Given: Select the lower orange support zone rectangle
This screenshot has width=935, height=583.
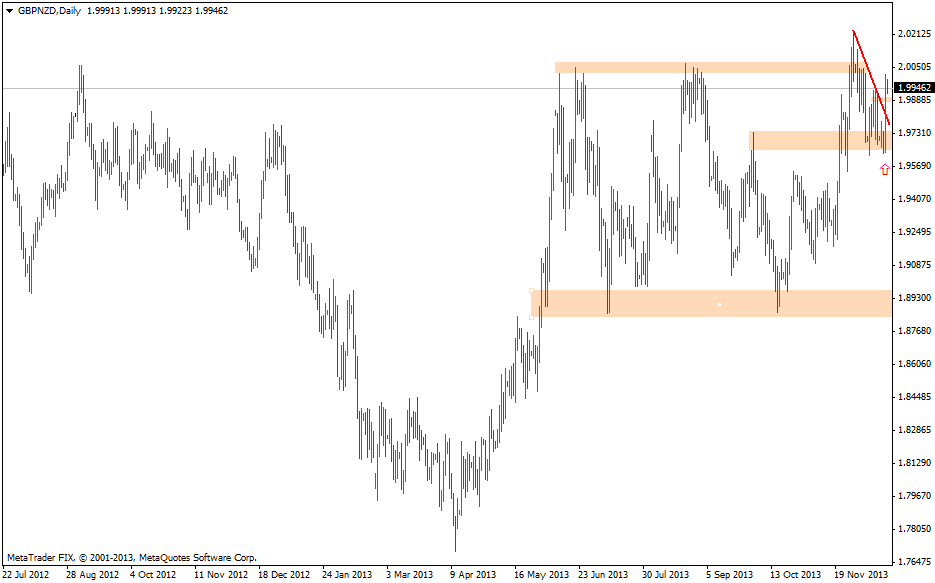Looking at the screenshot, I should pyautogui.click(x=650, y=304).
